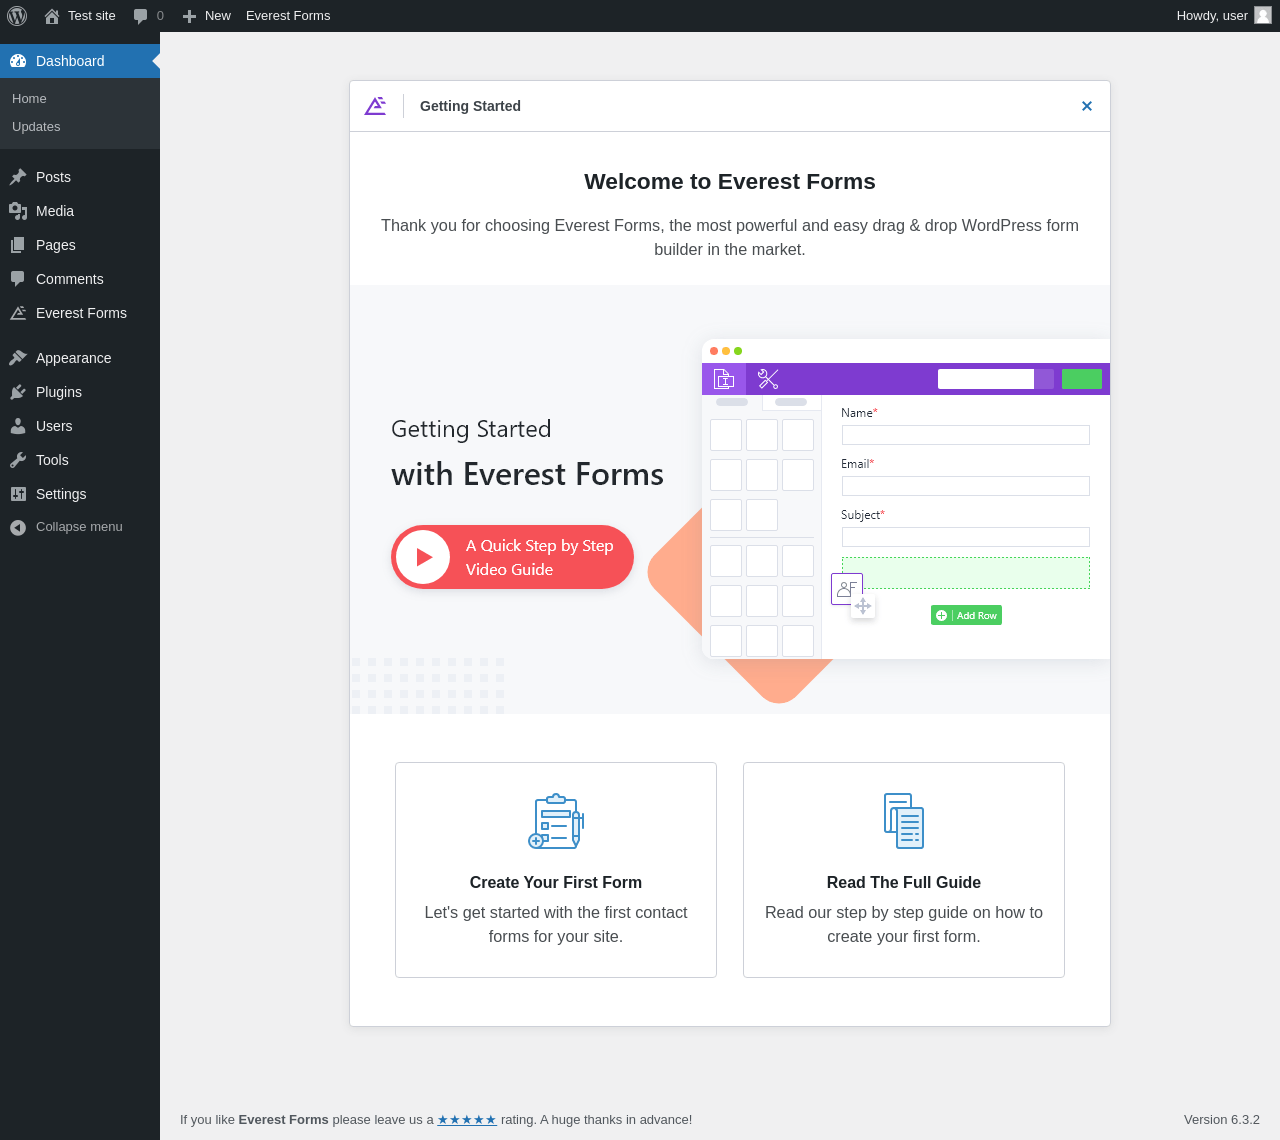Click the Create Your First Form card title
1280x1140 pixels.
pyautogui.click(x=556, y=882)
